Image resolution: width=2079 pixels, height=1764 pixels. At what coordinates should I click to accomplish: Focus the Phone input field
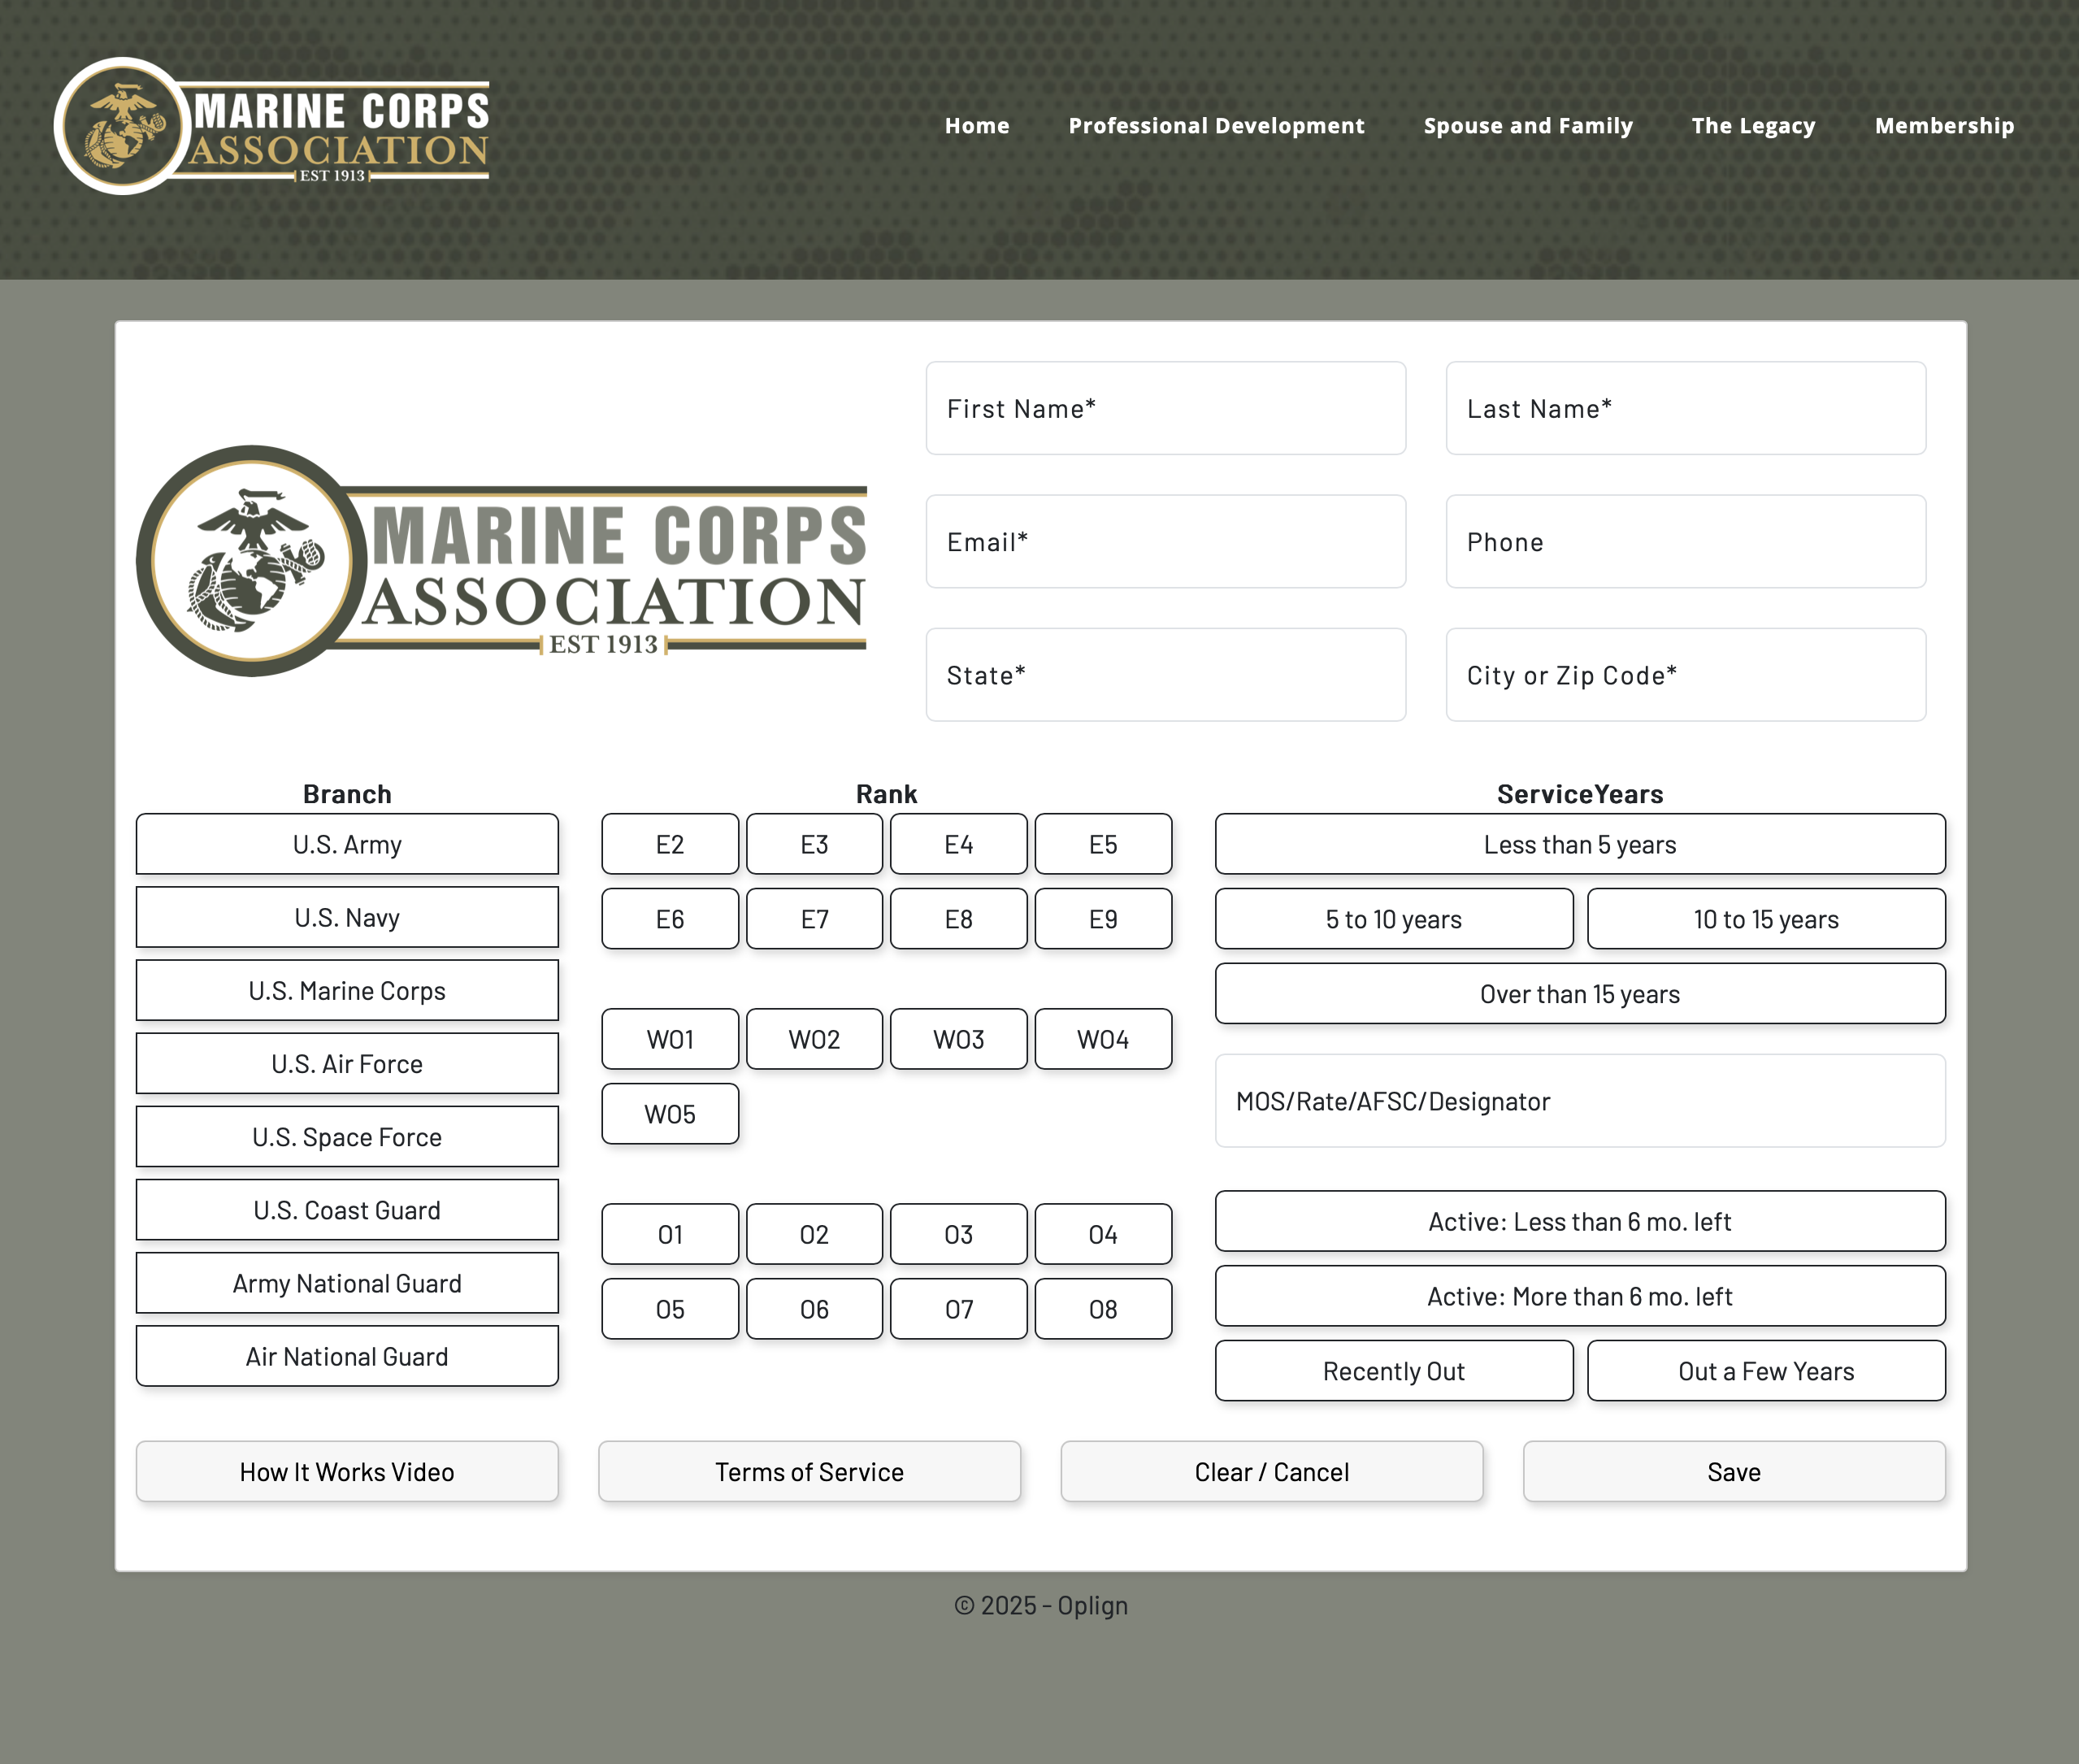1685,541
